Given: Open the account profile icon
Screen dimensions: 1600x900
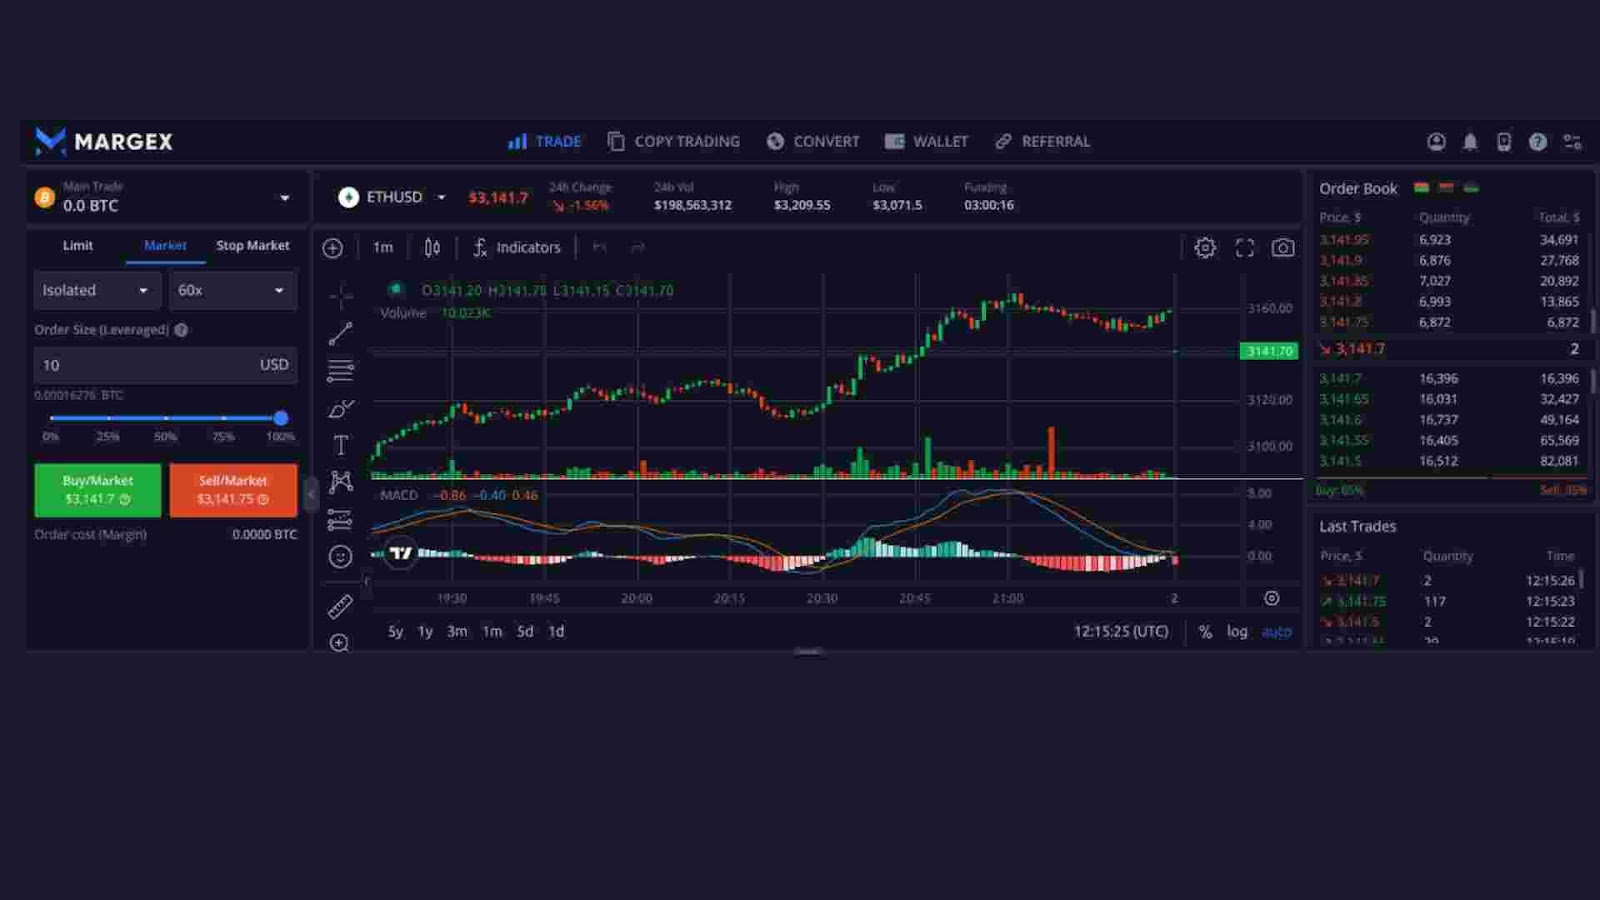Looking at the screenshot, I should [x=1436, y=142].
